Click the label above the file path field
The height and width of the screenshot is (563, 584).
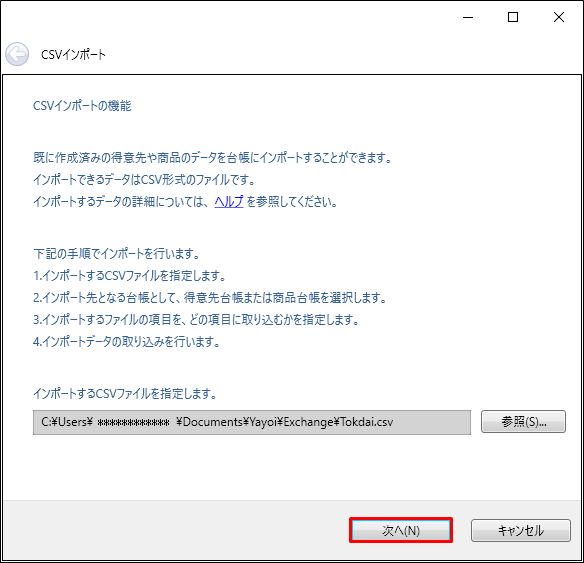(125, 393)
